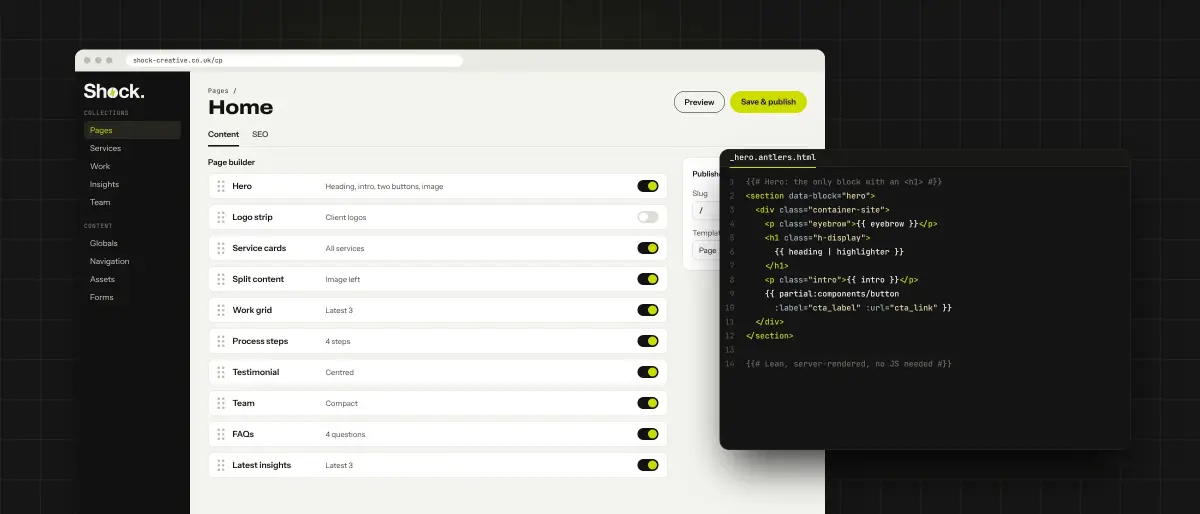The height and width of the screenshot is (514, 1200).
Task: Click the browser address bar
Action: pos(294,60)
